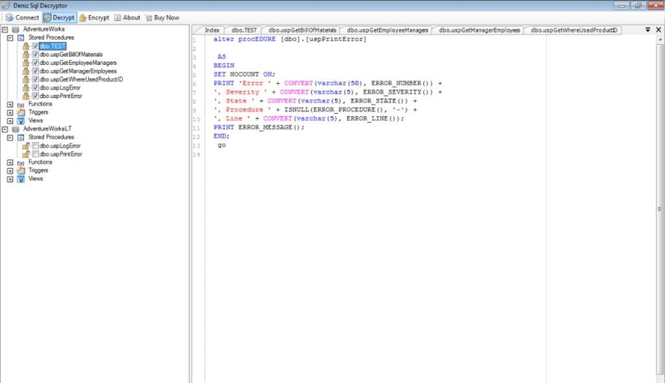Click the Encrypt toolbar button
Image resolution: width=665 pixels, height=383 pixels.
point(94,17)
